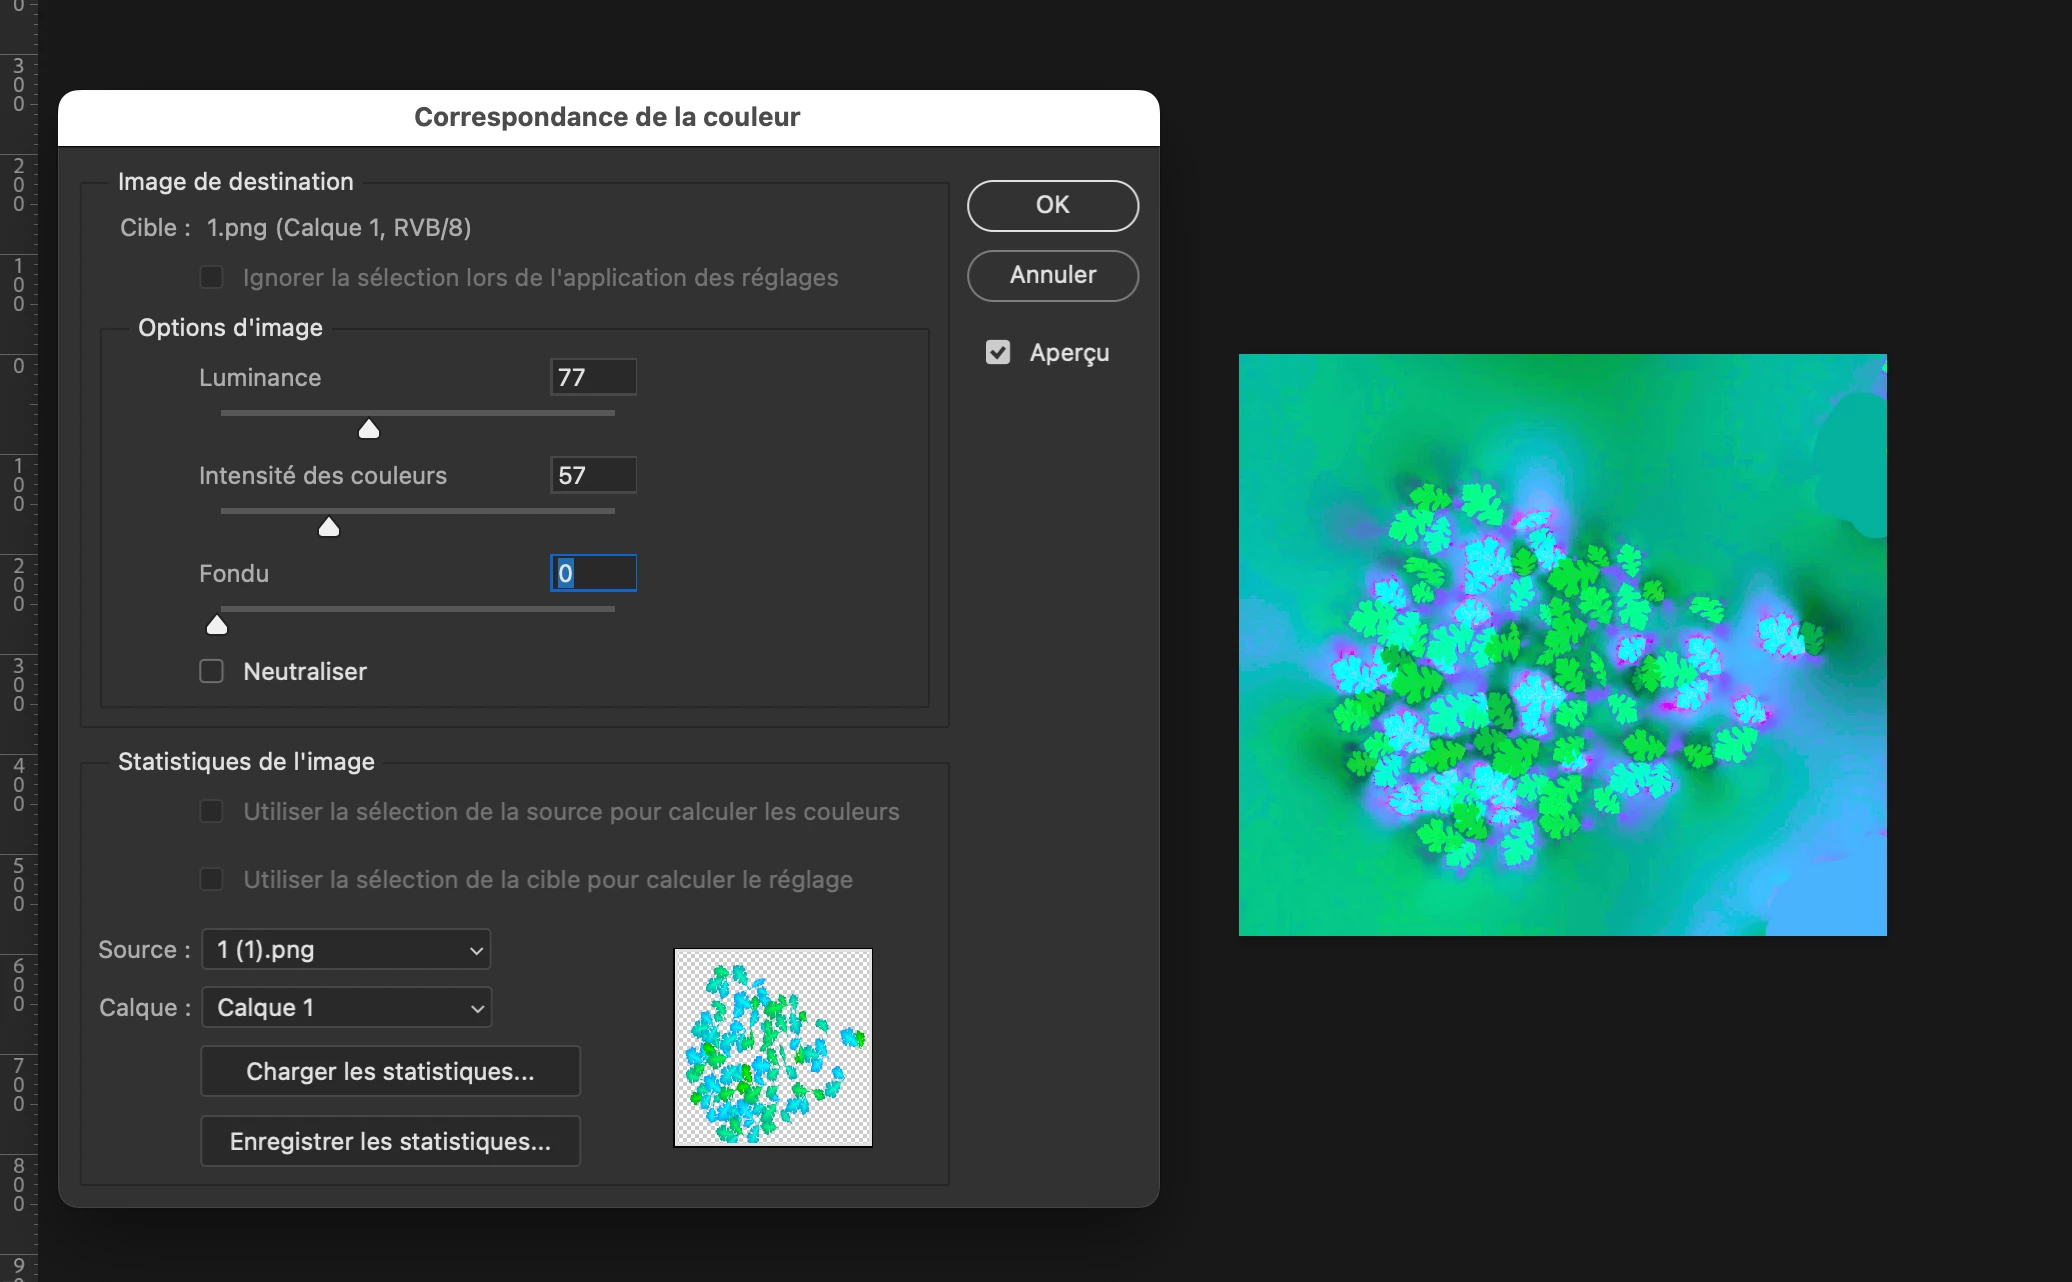Click the Luminance value field

(593, 377)
